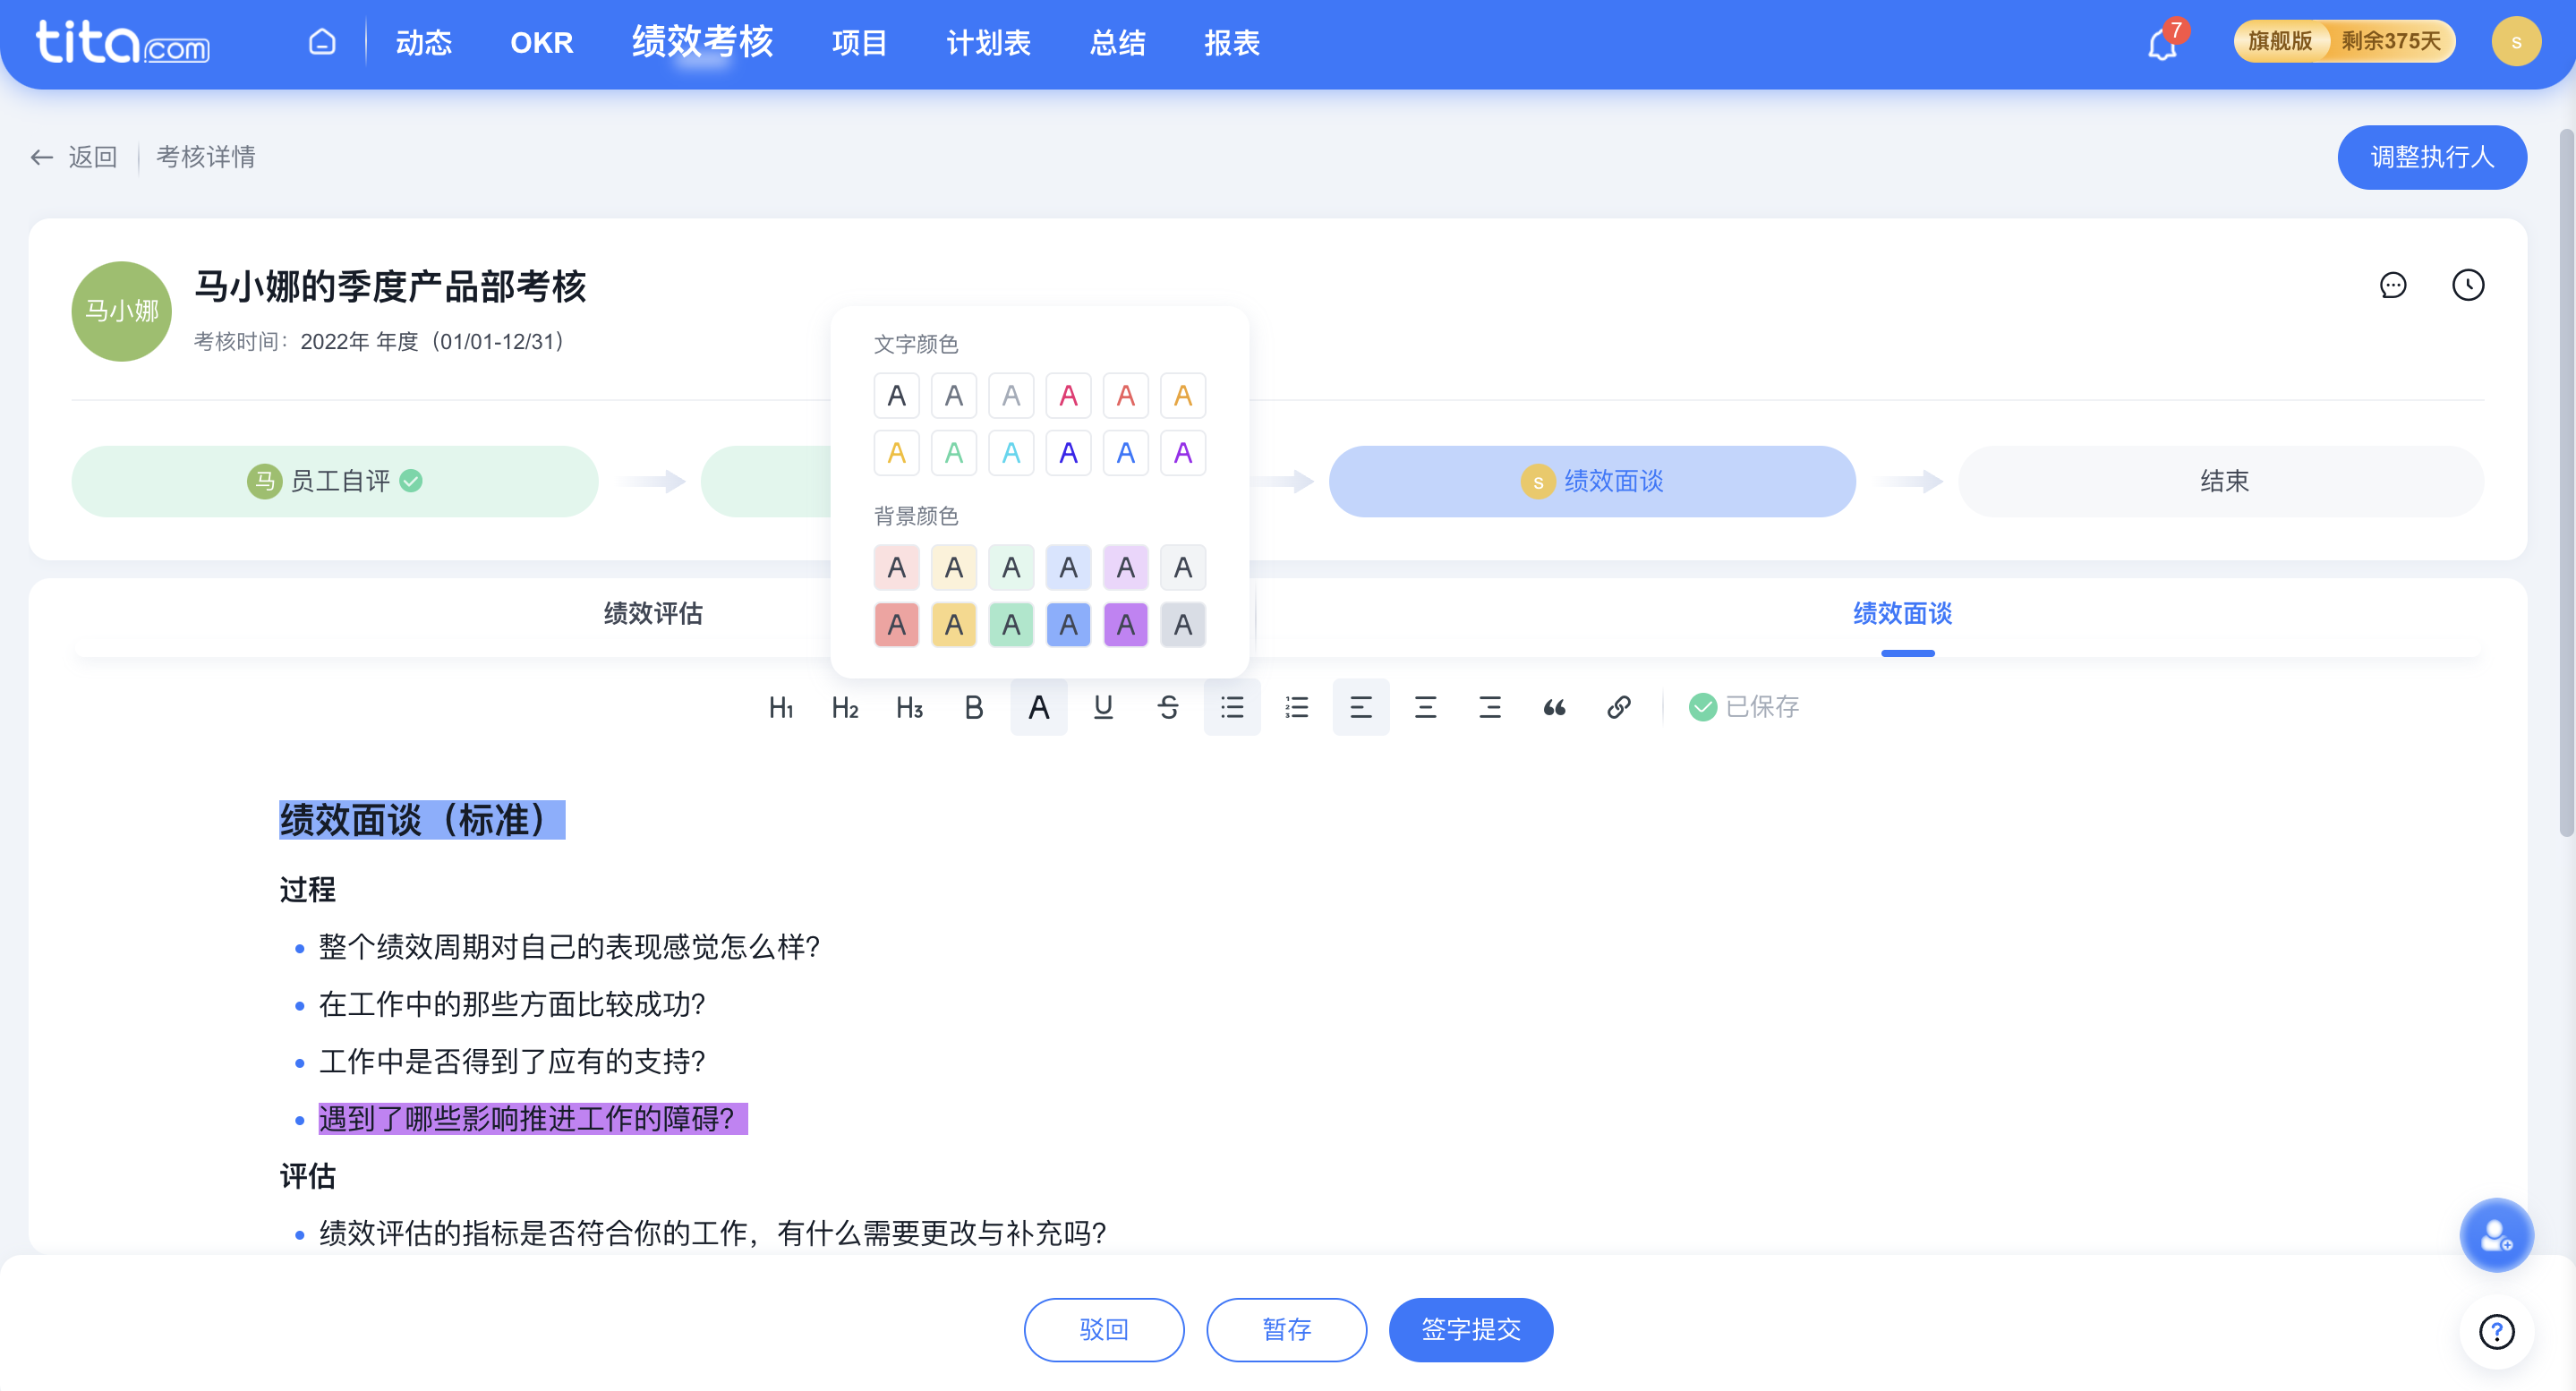The width and height of the screenshot is (2576, 1391).
Task: Toggle the text color A tool
Action: [x=1039, y=708]
